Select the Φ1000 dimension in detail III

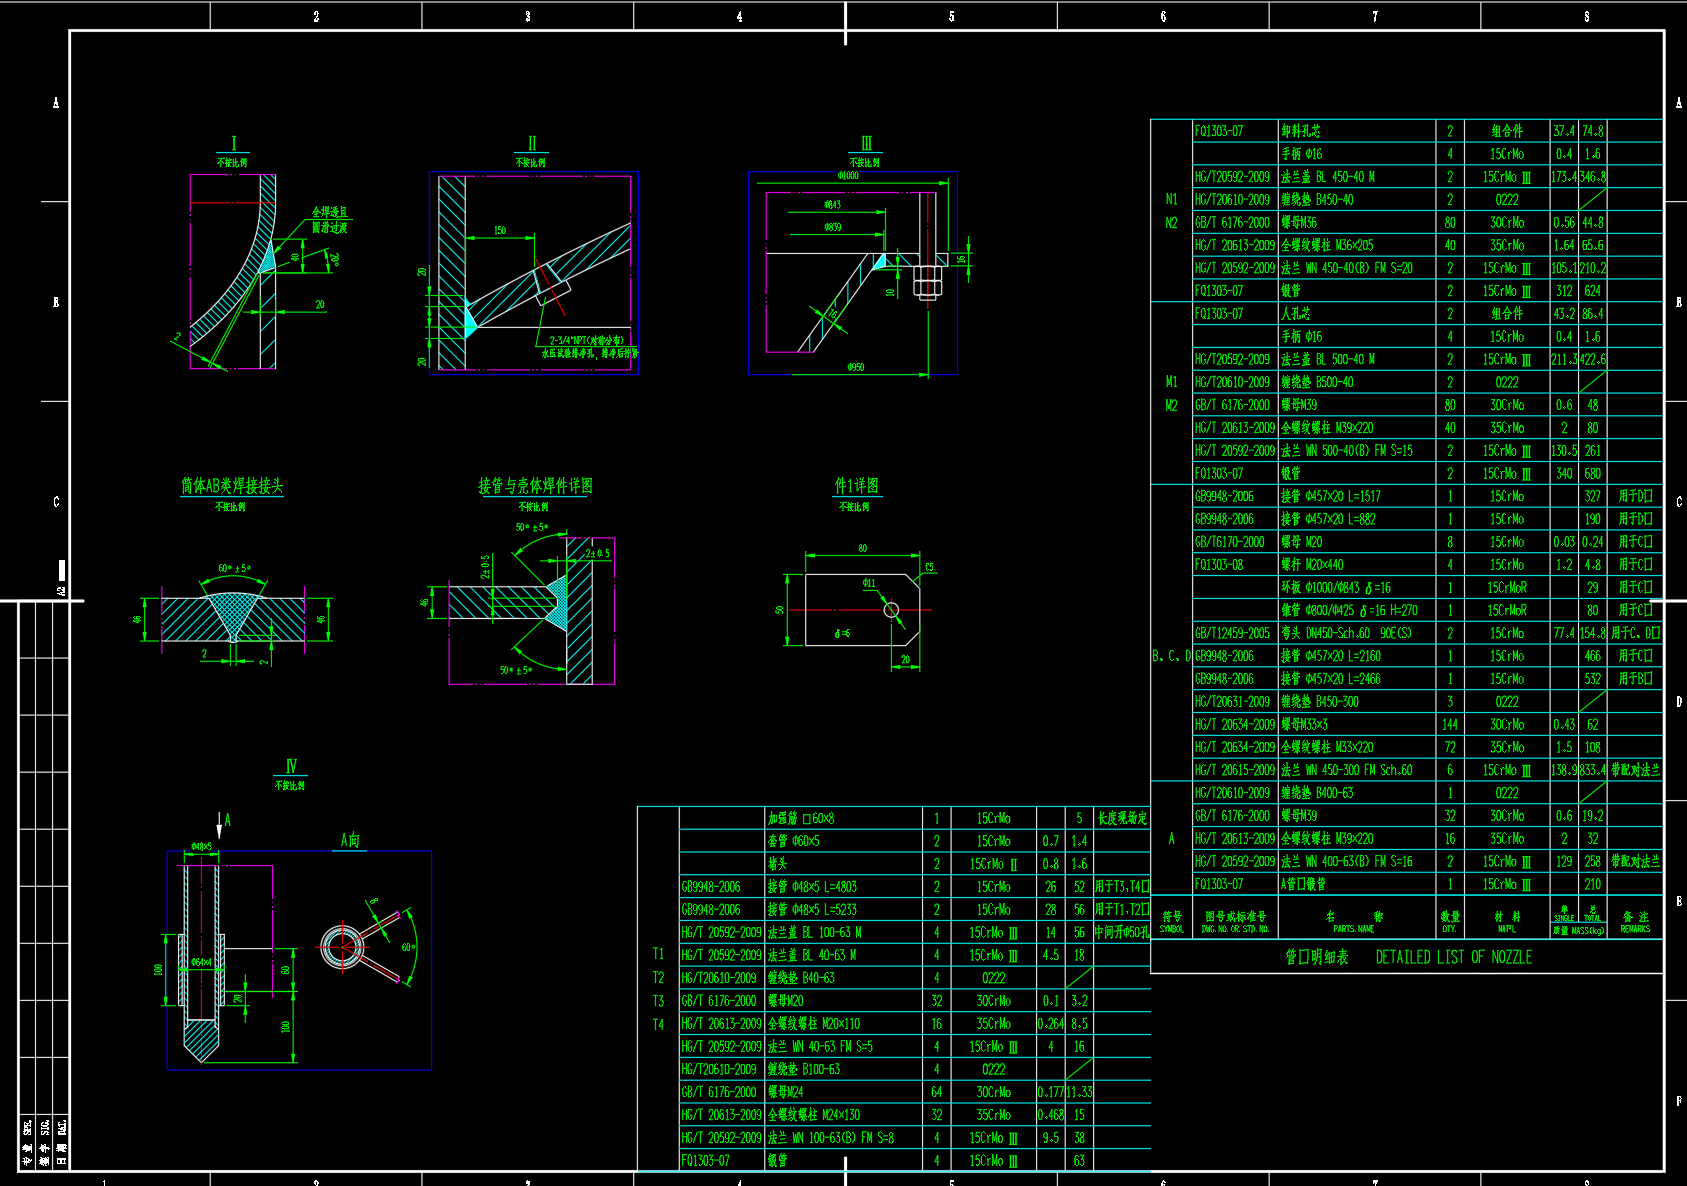tap(848, 176)
